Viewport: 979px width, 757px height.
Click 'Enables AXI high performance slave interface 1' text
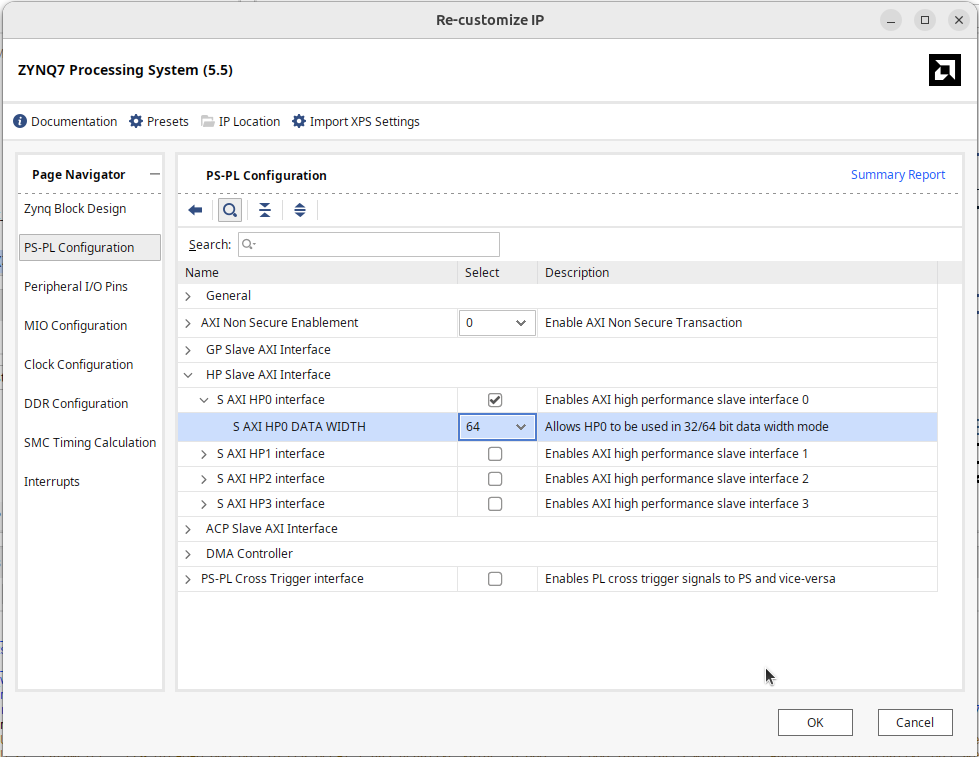[x=676, y=454]
